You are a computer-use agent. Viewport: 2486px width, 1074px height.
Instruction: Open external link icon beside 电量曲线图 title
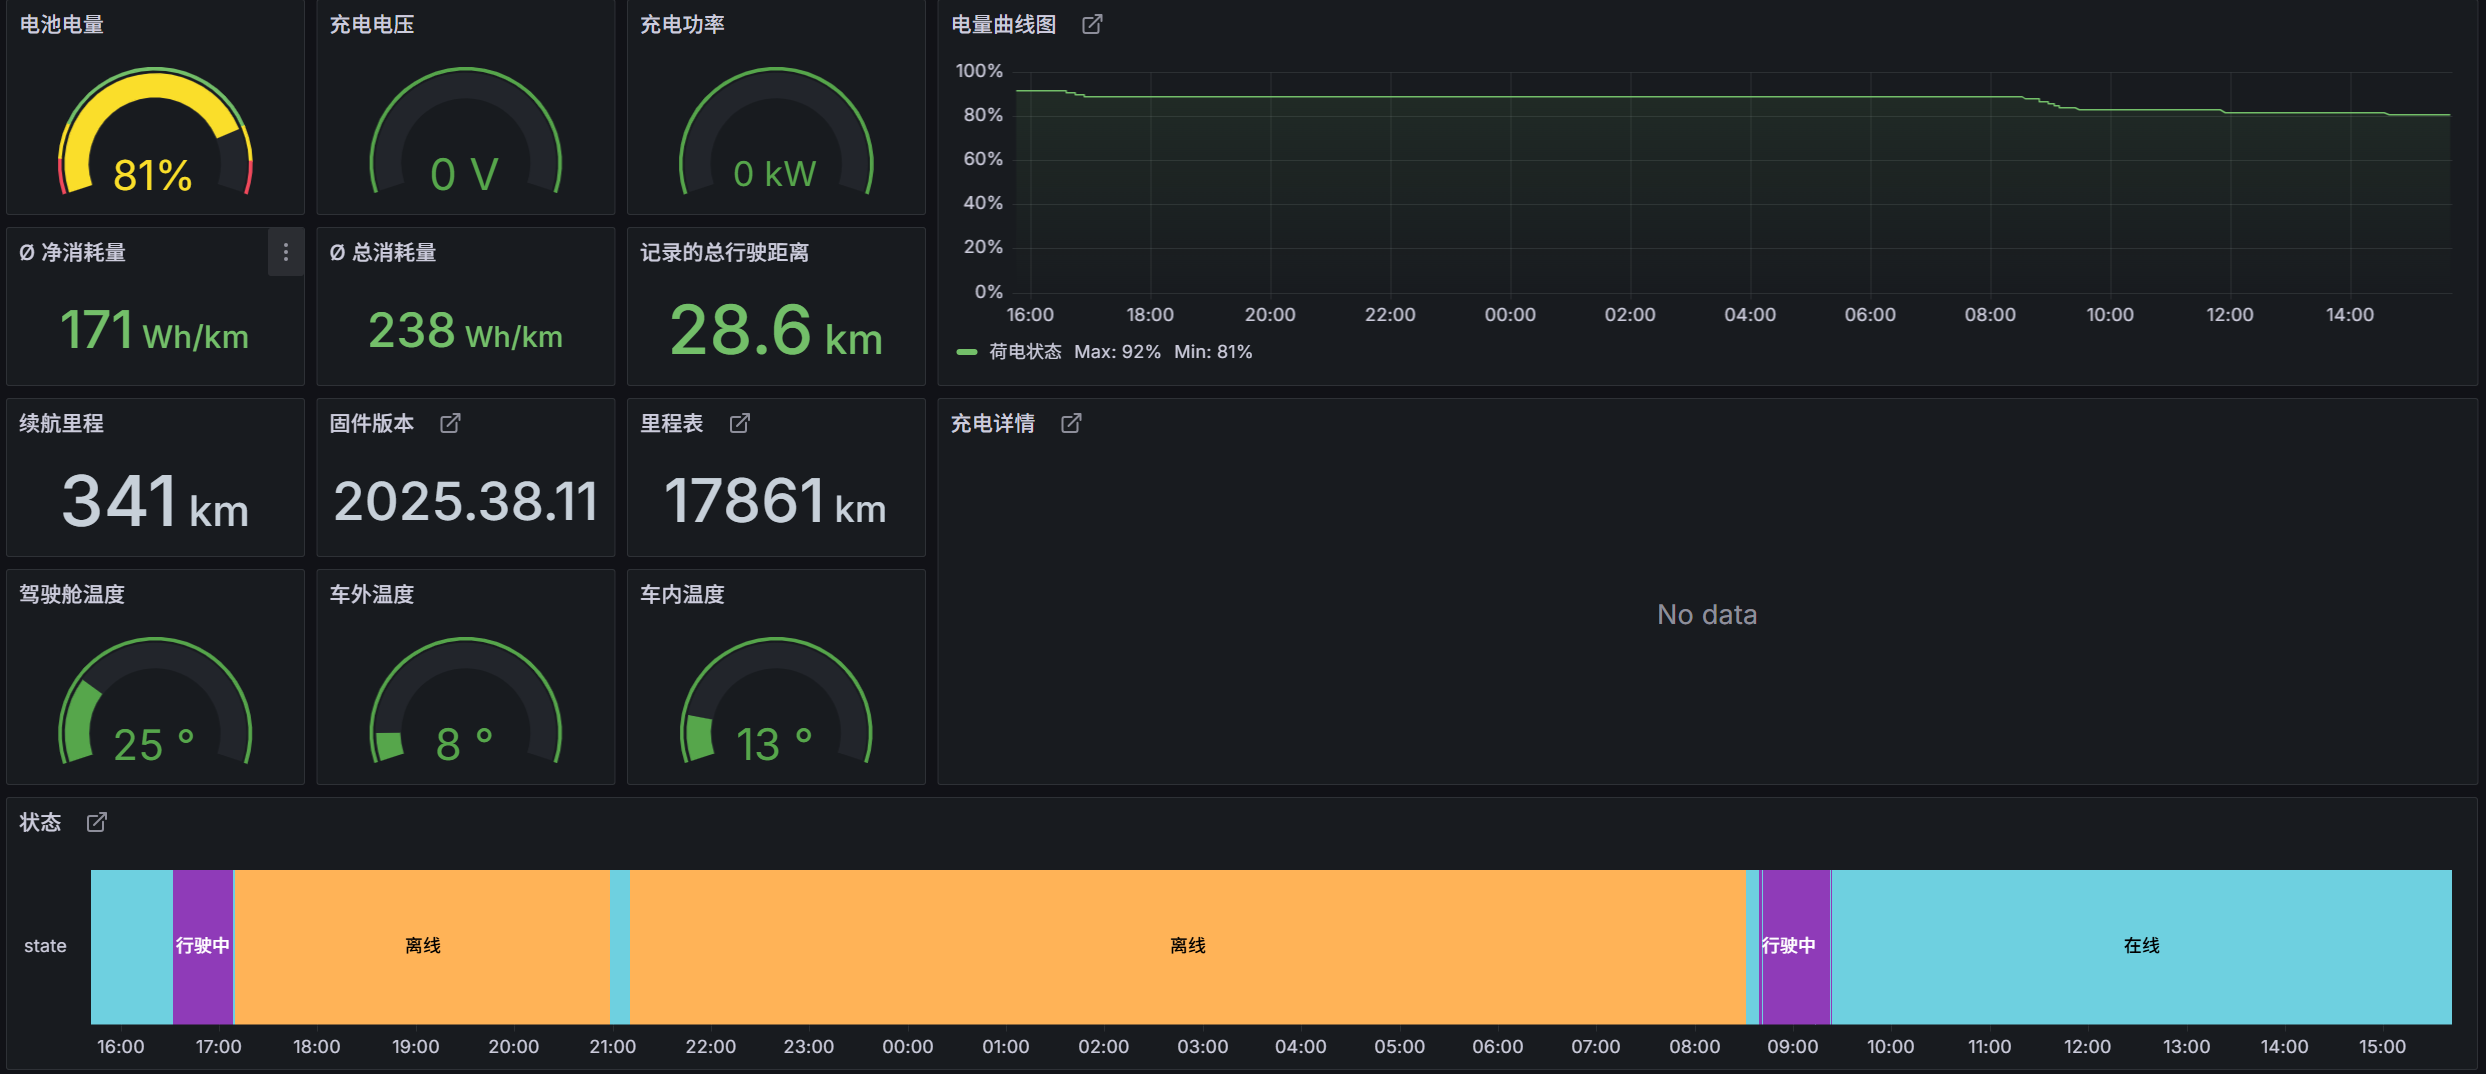pyautogui.click(x=1092, y=24)
